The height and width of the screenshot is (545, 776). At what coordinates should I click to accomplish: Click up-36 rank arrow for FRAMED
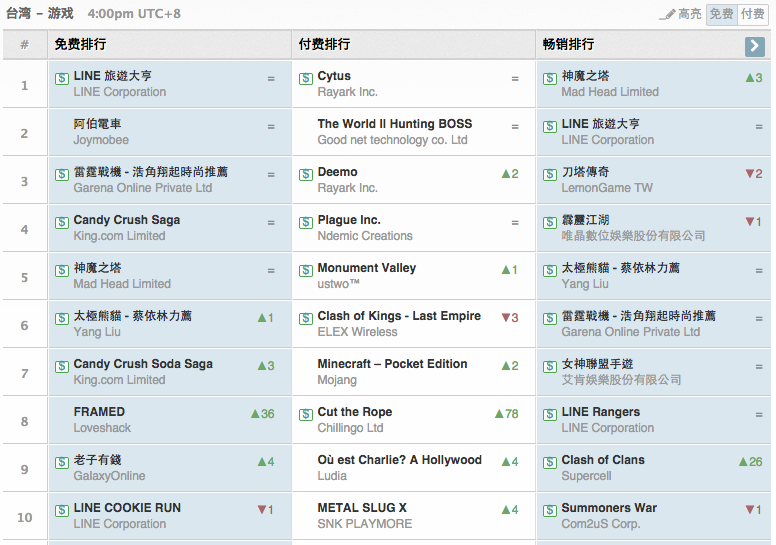click(x=262, y=414)
